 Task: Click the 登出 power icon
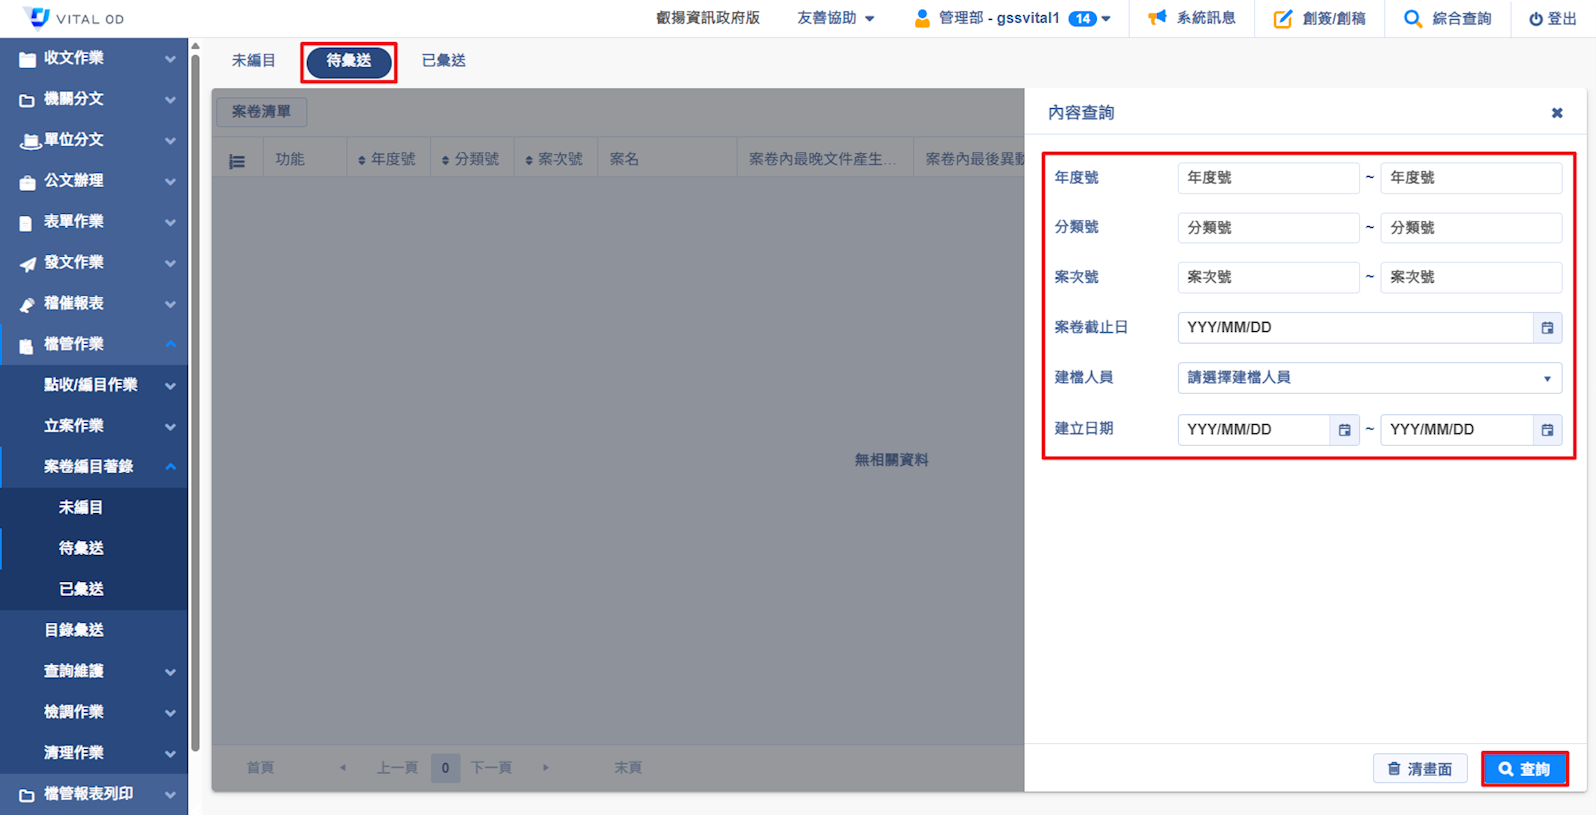1535,19
